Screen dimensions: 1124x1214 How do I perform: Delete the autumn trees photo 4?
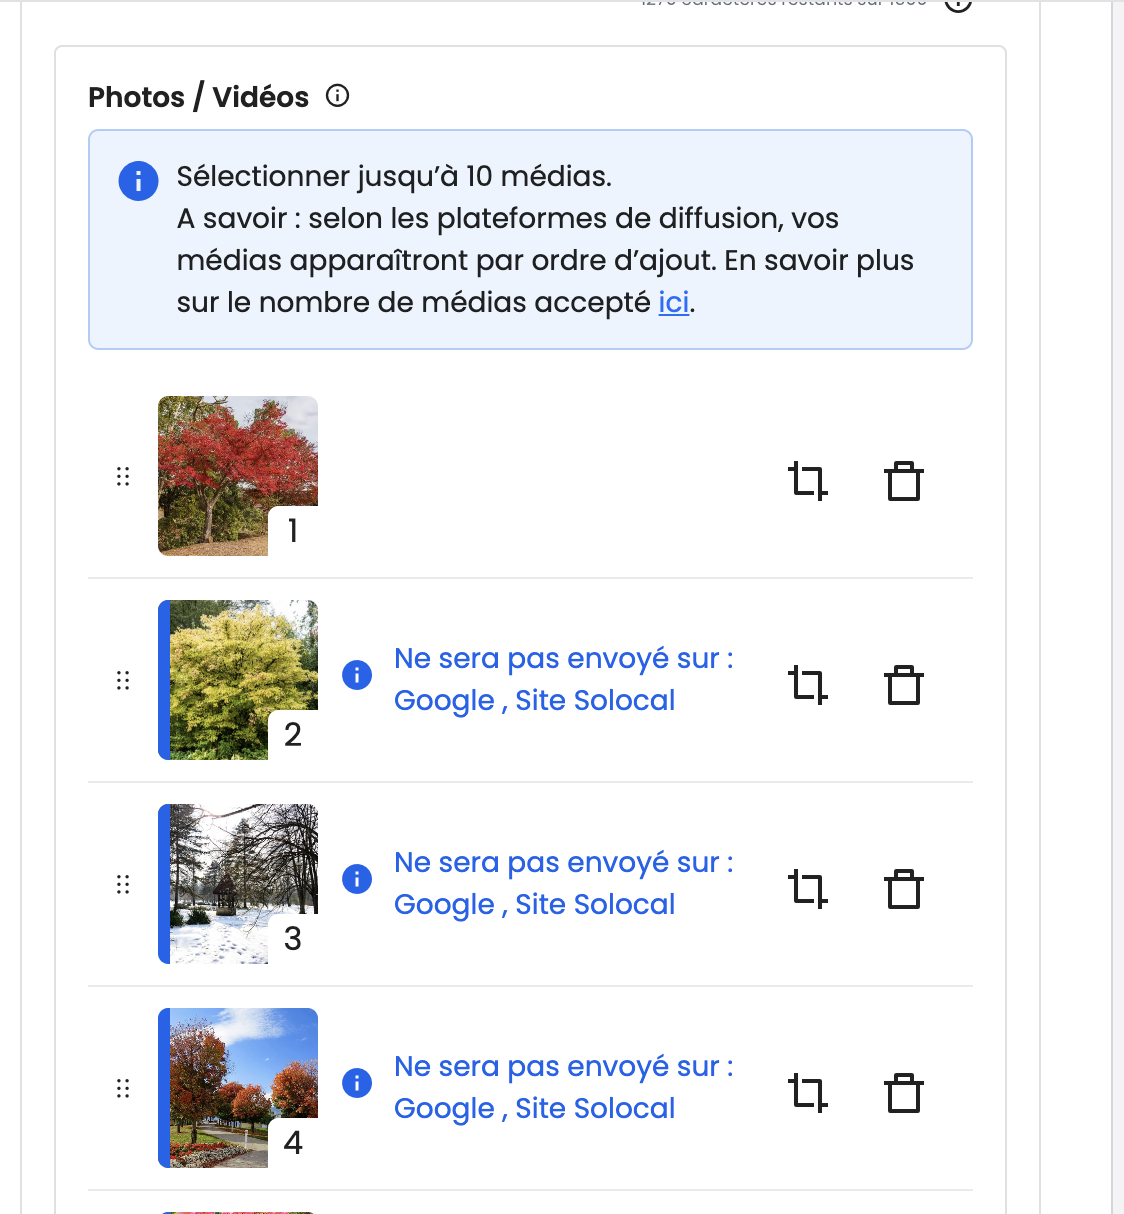[x=903, y=1093]
